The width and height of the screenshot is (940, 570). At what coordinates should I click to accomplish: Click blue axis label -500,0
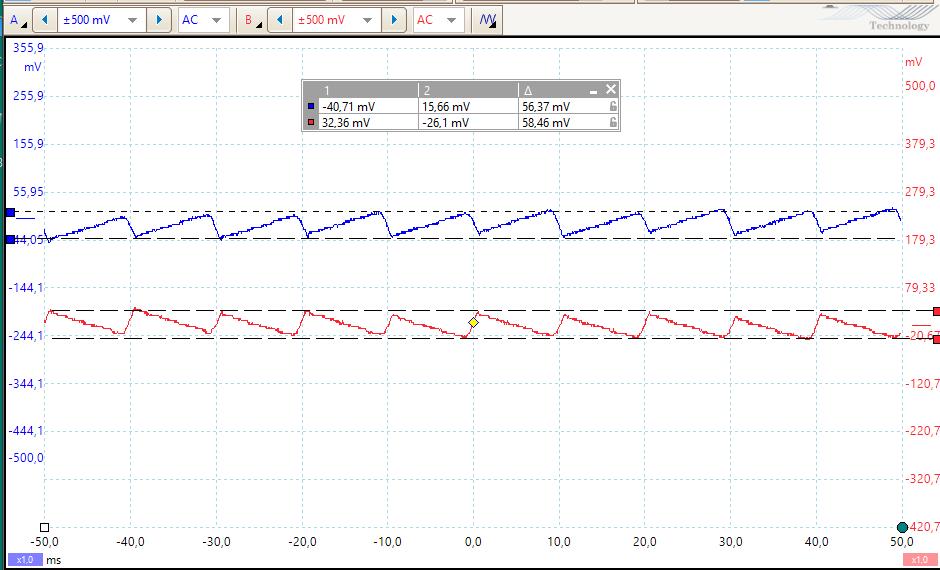[x=26, y=458]
